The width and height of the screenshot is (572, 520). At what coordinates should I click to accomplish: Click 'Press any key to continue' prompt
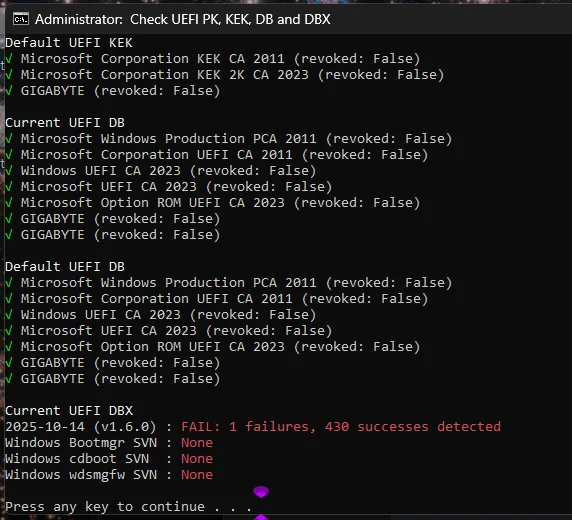click(128, 507)
